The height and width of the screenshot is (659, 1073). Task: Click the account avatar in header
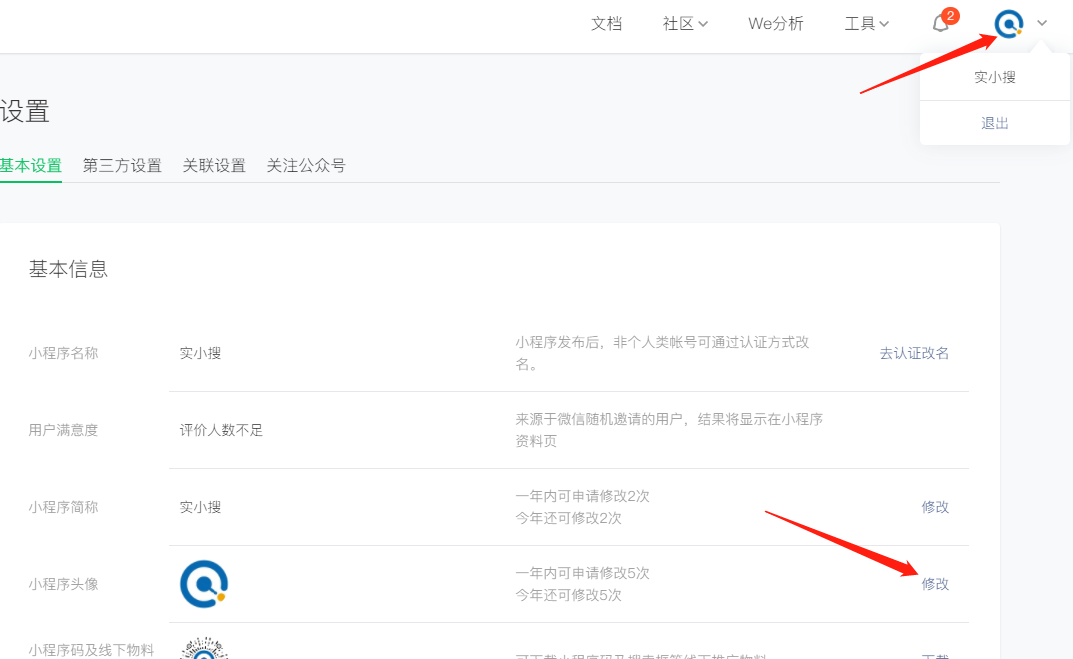click(x=1009, y=24)
